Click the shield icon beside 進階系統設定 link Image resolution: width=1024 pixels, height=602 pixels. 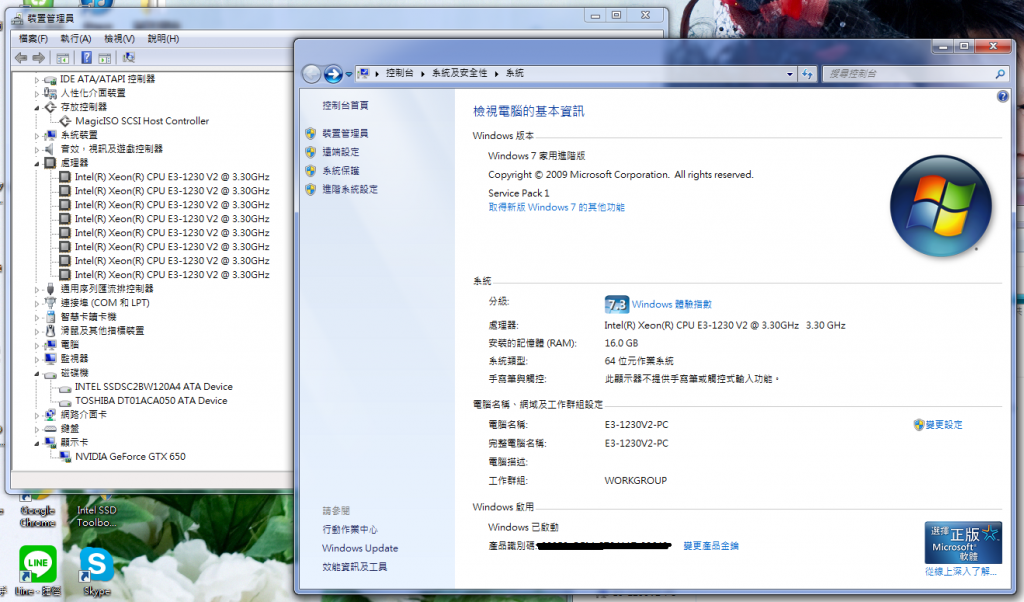310,190
